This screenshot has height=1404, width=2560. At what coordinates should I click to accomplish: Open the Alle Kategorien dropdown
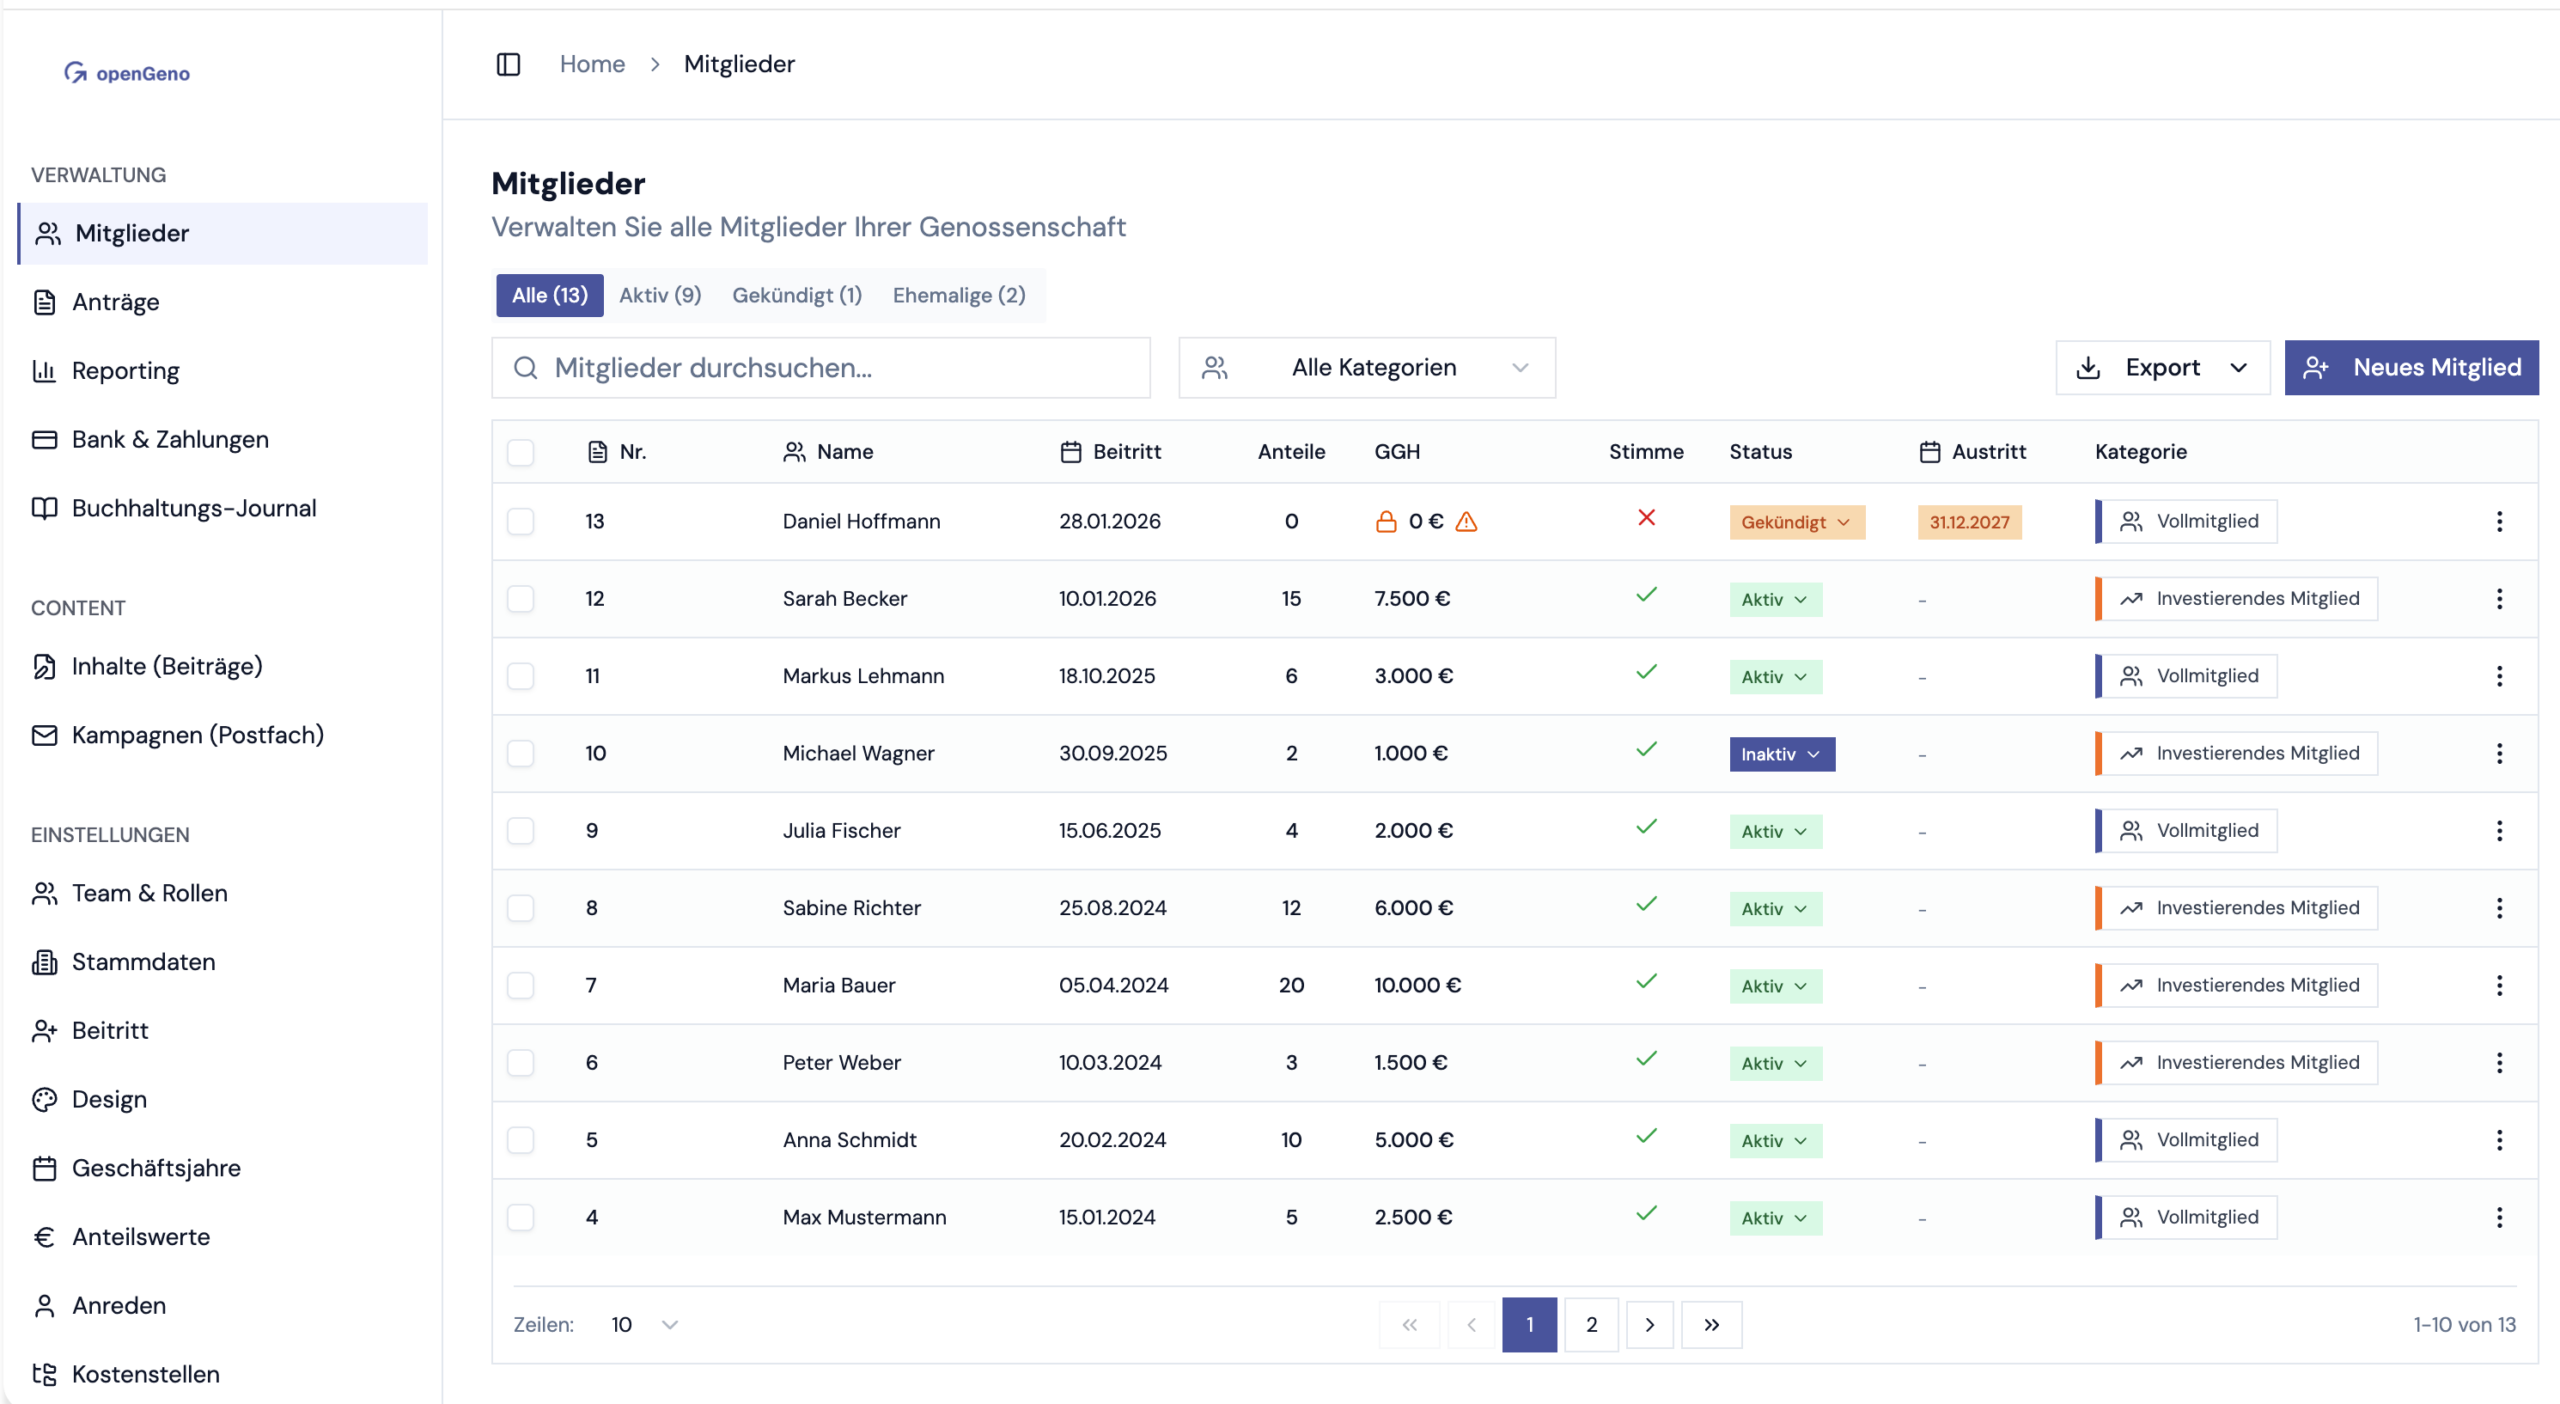[x=1366, y=368]
